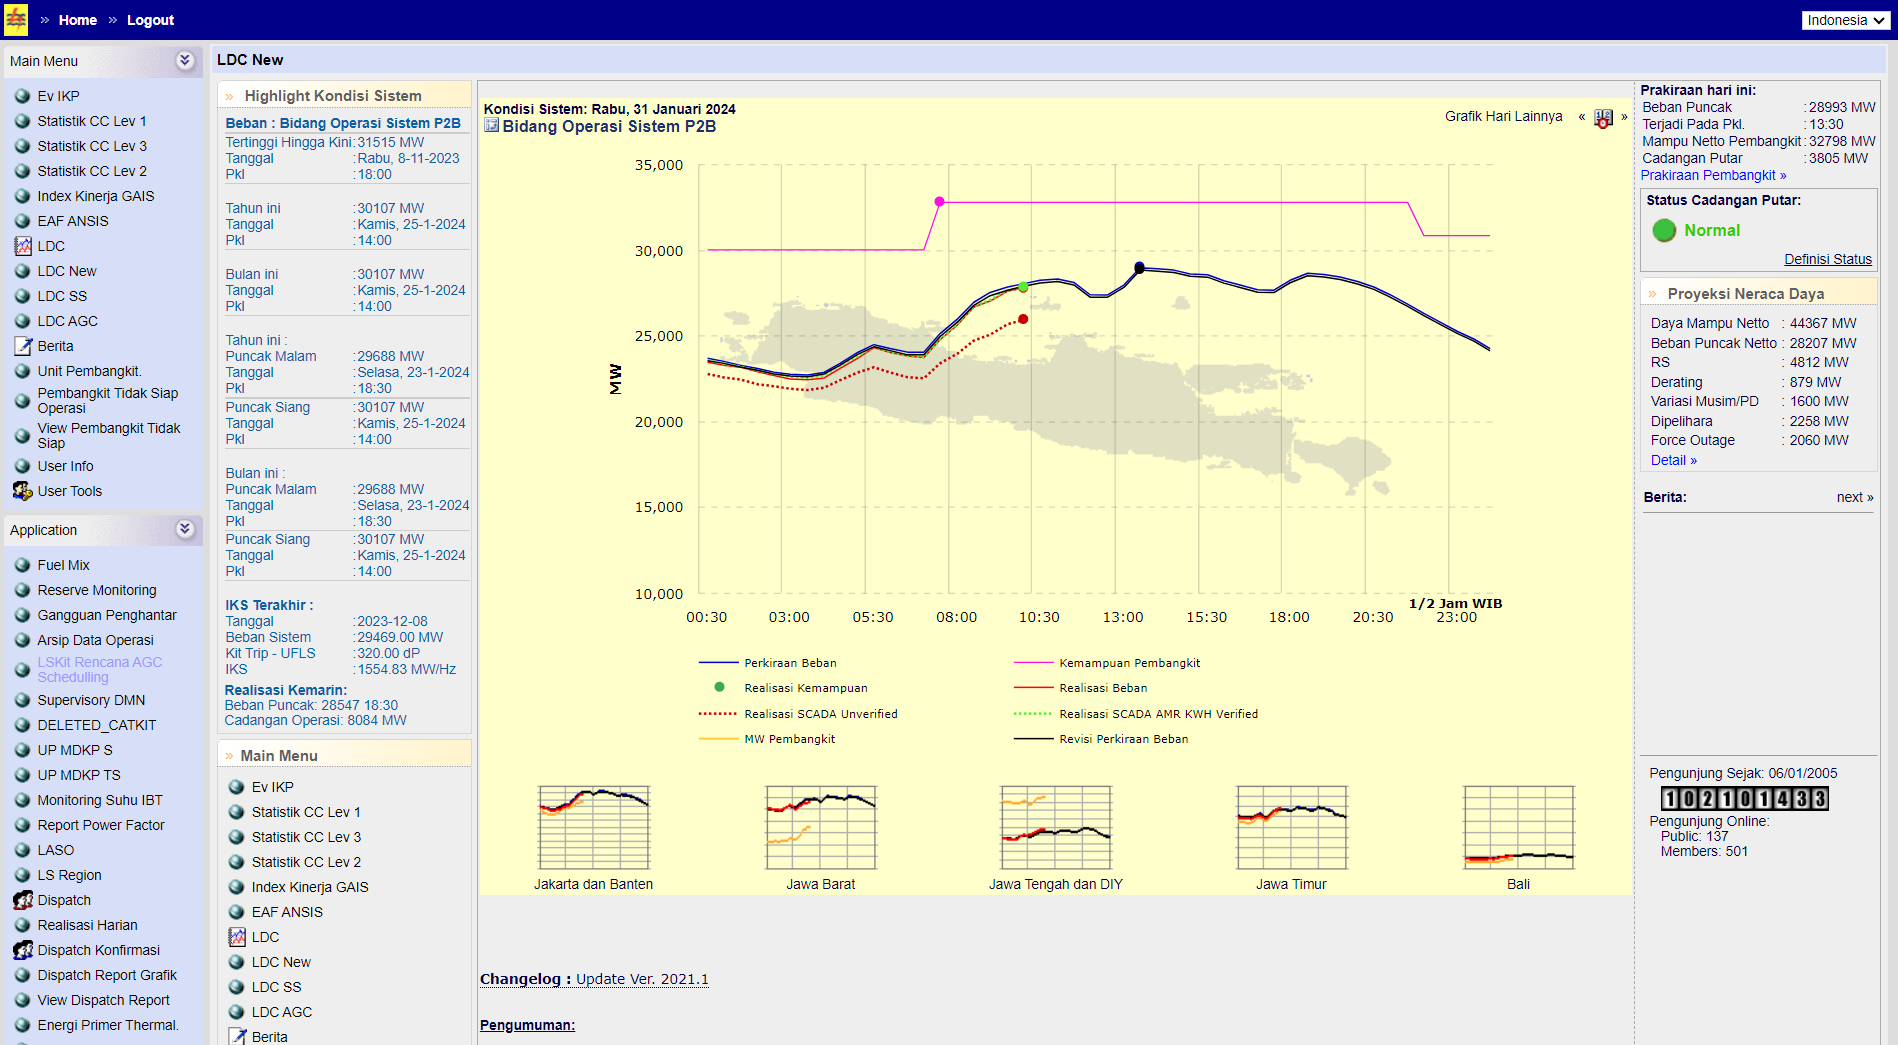
Task: Collapse the left Main Menu panel
Action: point(185,60)
